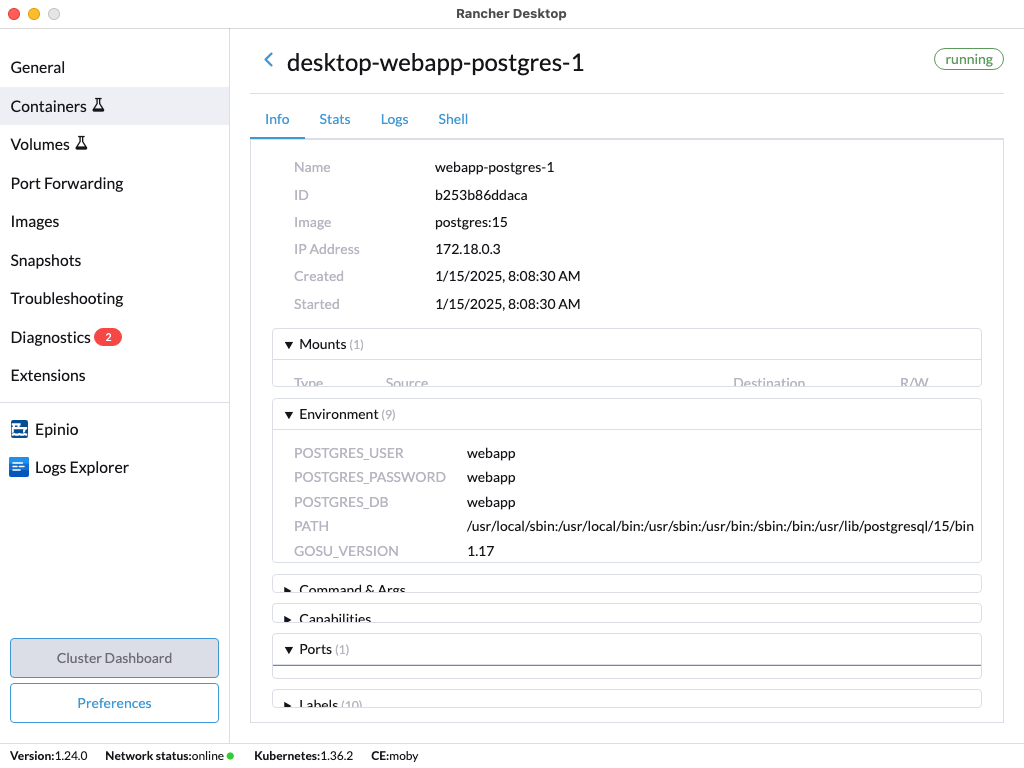
Task: Click the POSTGRES_PASSWORD variable name
Action: pos(370,477)
